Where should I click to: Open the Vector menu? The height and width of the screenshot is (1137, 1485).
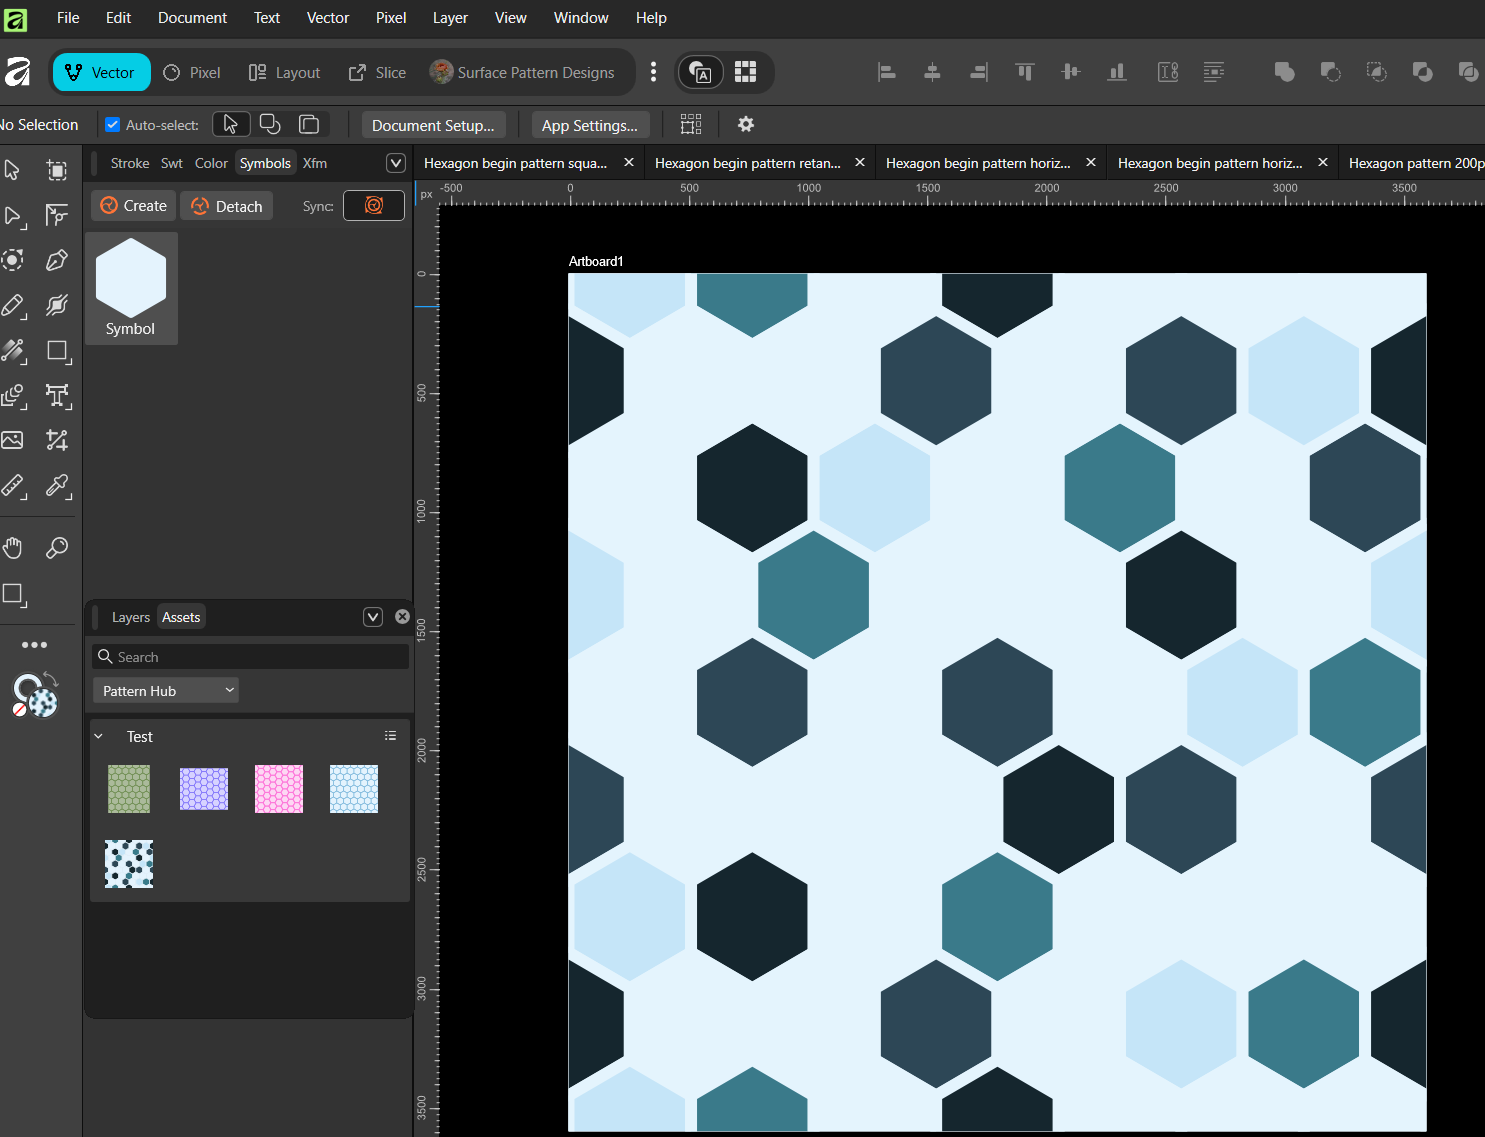(x=328, y=18)
